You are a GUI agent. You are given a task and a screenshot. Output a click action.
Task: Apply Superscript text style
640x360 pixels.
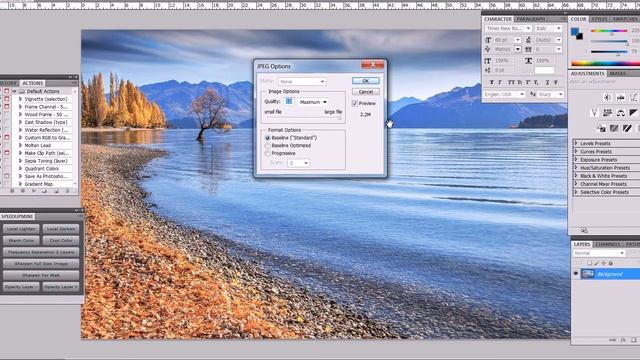(x=528, y=82)
